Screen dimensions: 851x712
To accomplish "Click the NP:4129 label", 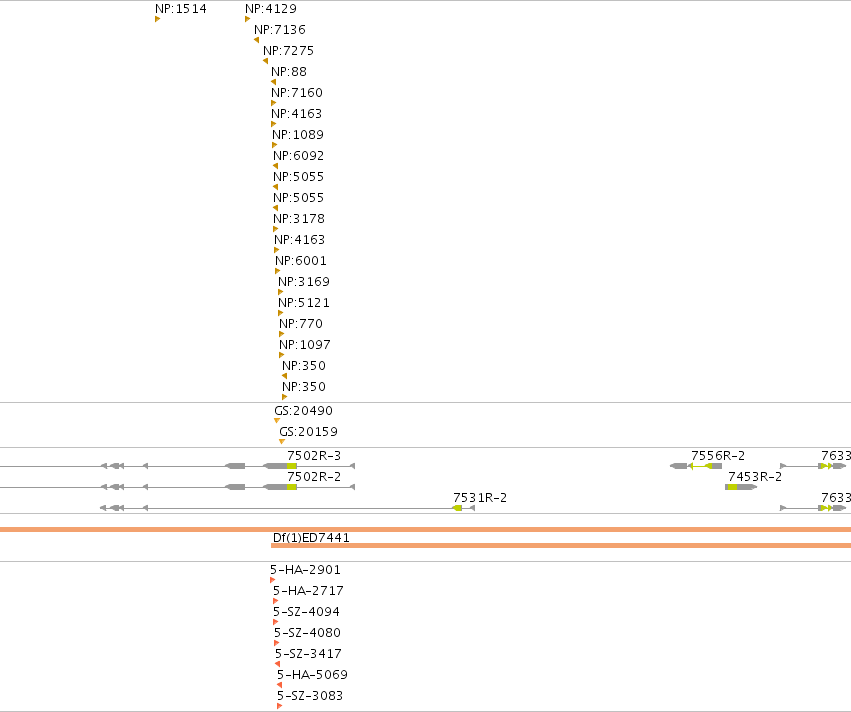I will pyautogui.click(x=271, y=9).
